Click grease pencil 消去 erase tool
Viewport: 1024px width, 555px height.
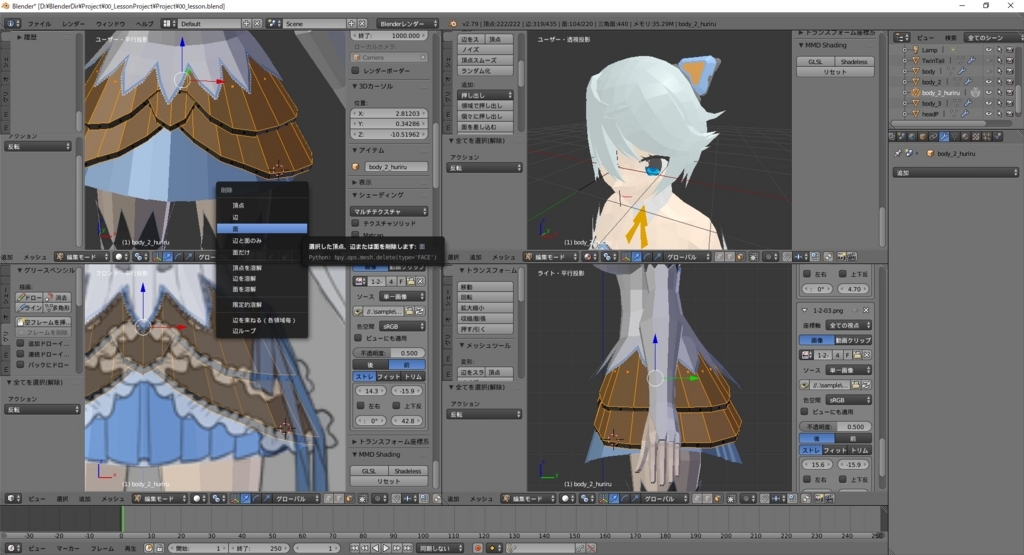[57, 297]
